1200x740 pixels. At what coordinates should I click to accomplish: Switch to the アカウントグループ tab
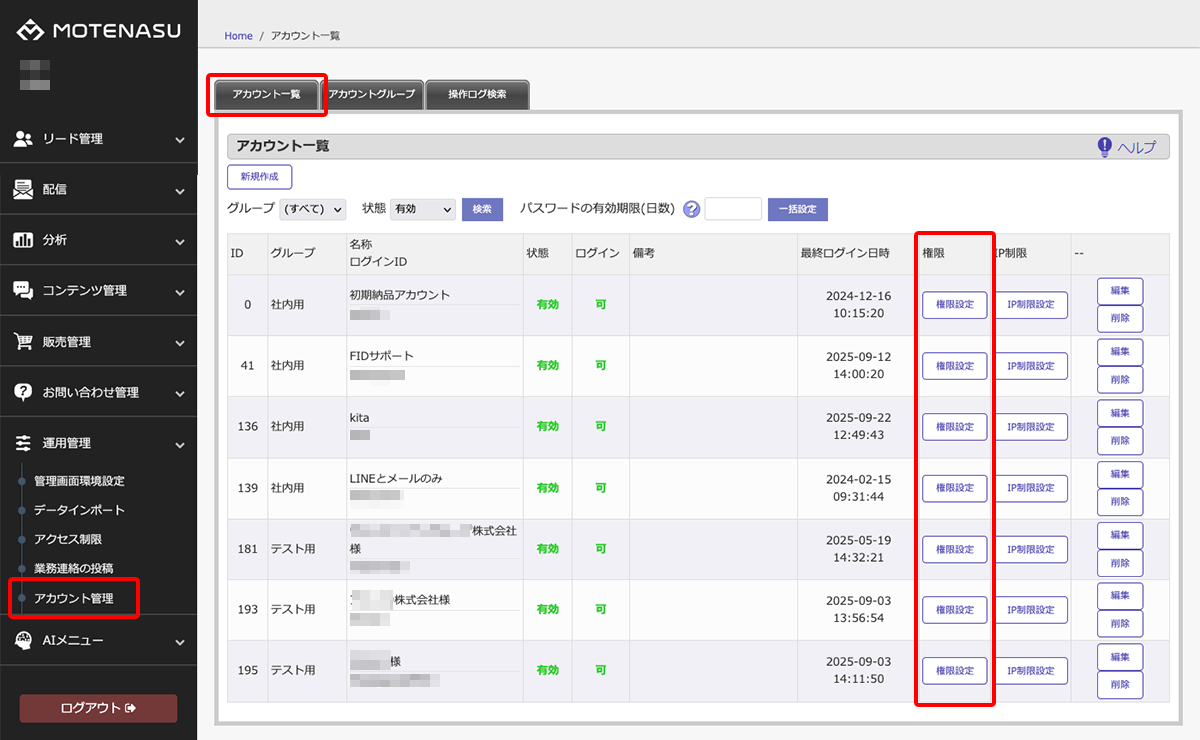click(x=372, y=94)
